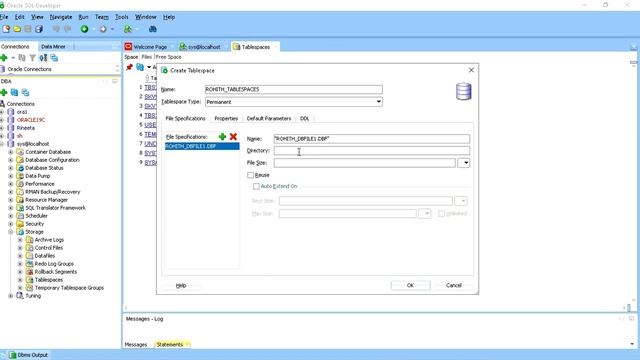
Task: Switch to the Properties tab in dialog
Action: 226,118
